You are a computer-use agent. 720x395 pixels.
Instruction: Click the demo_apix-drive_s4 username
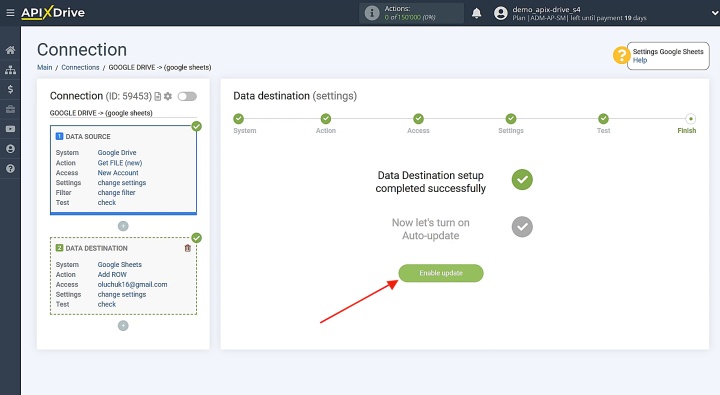click(546, 9)
